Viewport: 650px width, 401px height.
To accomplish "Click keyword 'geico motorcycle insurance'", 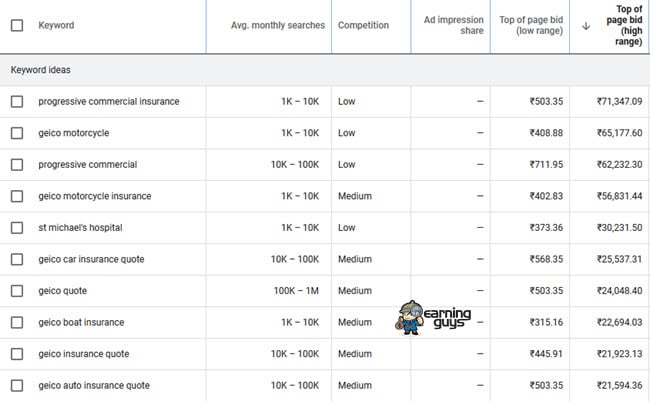I will [x=95, y=196].
